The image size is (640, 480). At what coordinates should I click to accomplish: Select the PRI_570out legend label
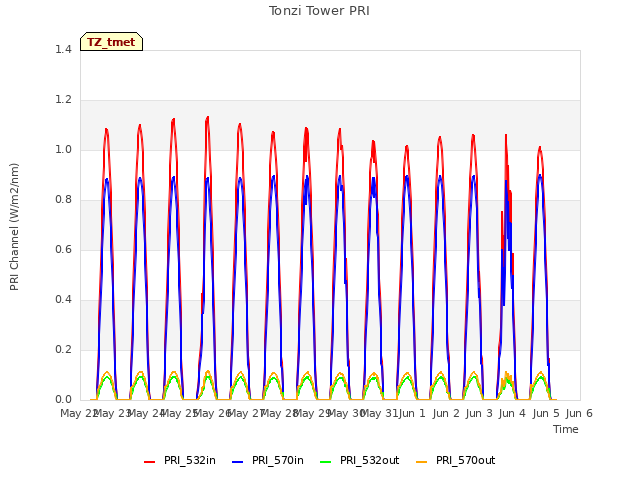[x=466, y=460]
